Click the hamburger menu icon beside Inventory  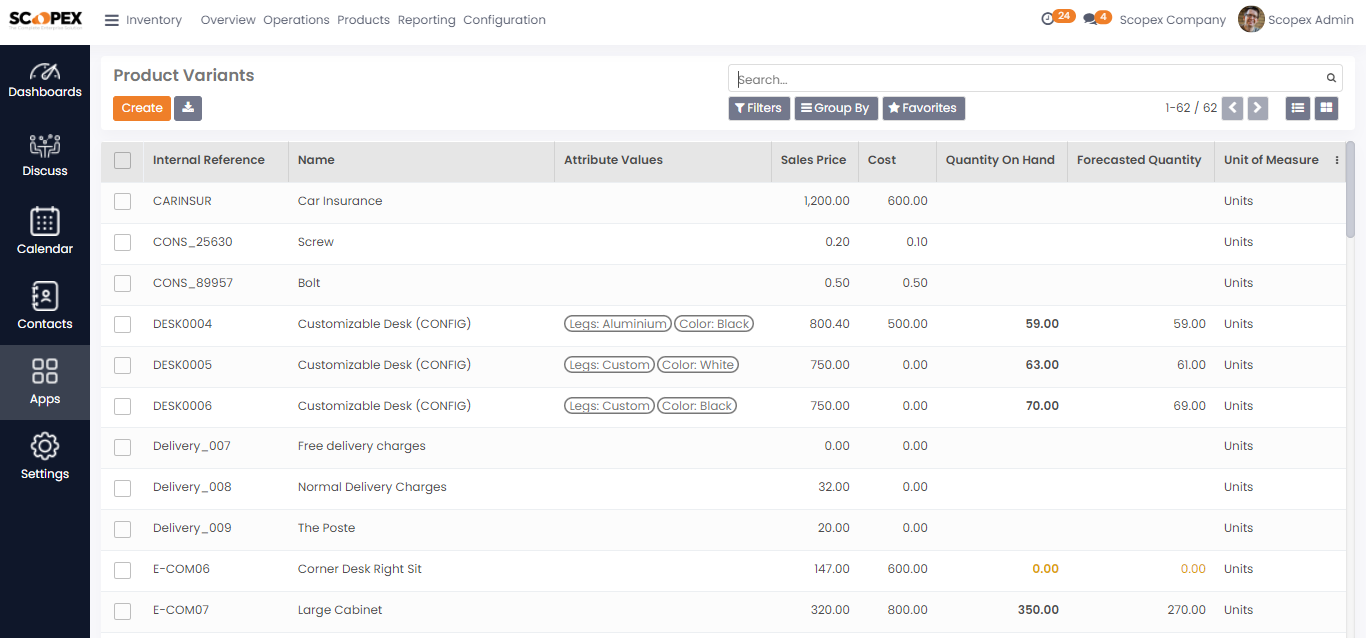[x=111, y=20]
